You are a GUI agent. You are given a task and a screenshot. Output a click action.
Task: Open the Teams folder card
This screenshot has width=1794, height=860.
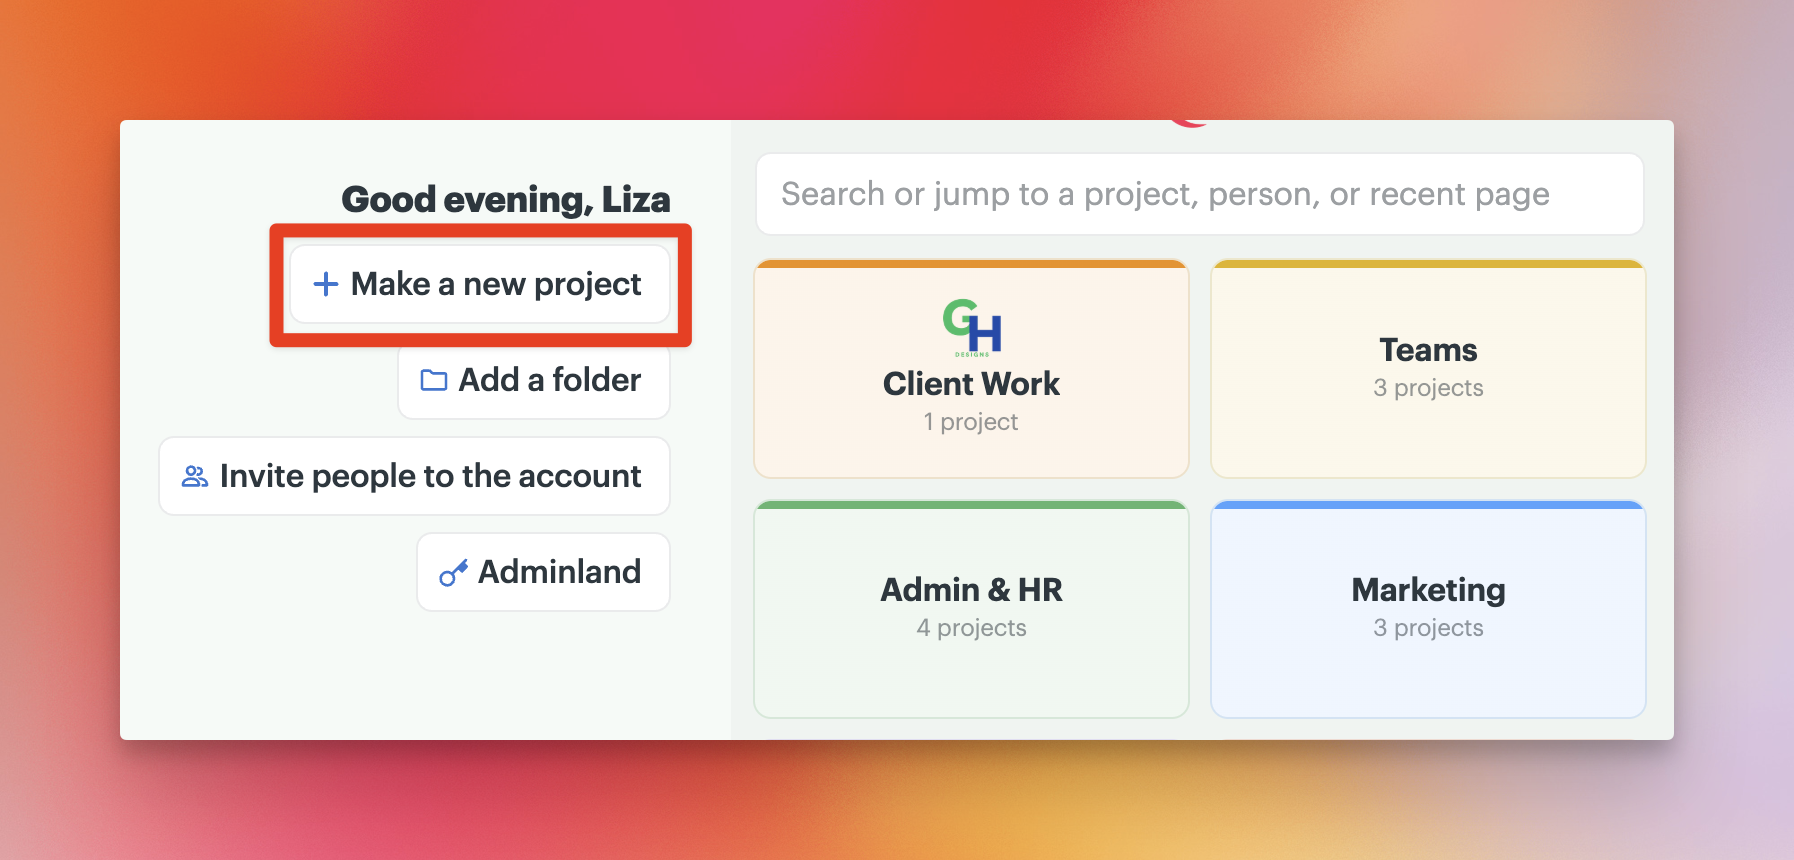coord(1428,369)
